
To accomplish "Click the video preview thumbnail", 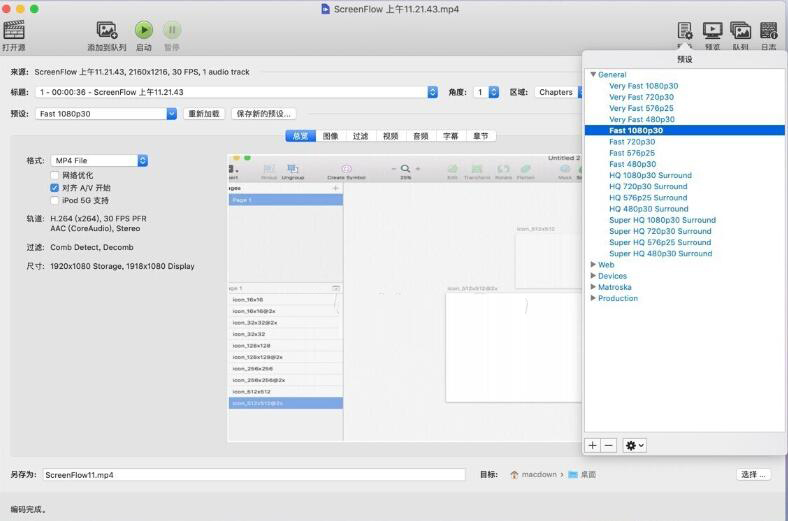I will click(x=405, y=298).
